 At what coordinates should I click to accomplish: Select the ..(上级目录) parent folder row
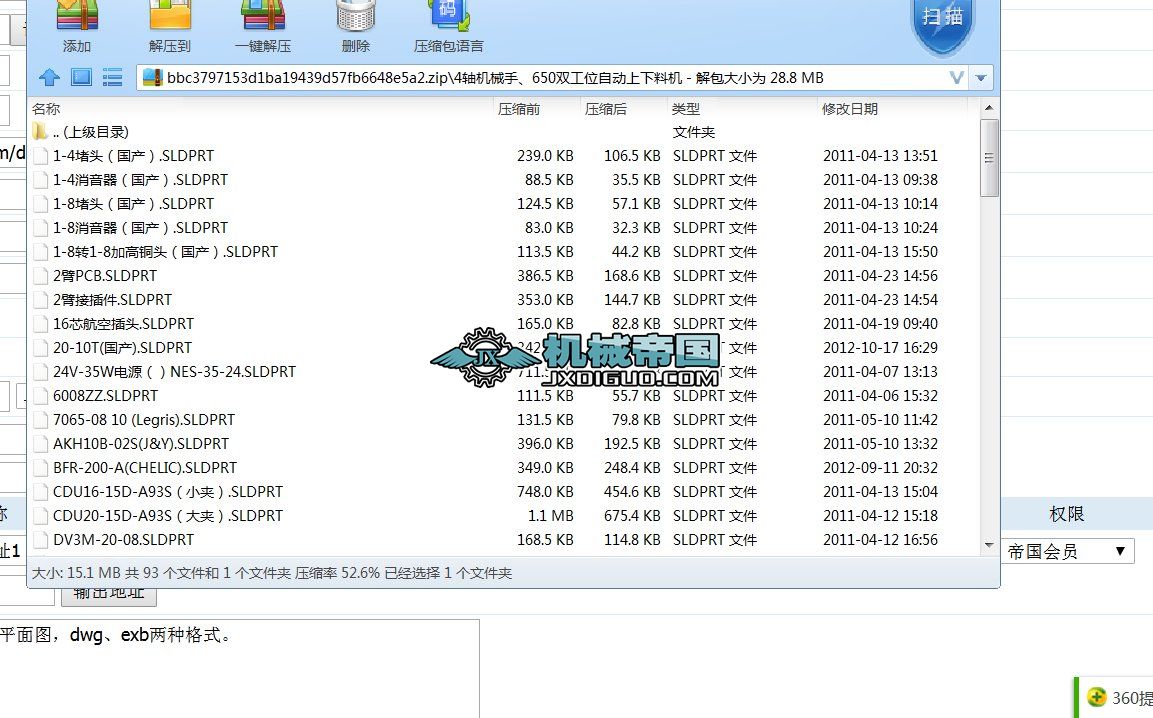pyautogui.click(x=504, y=132)
